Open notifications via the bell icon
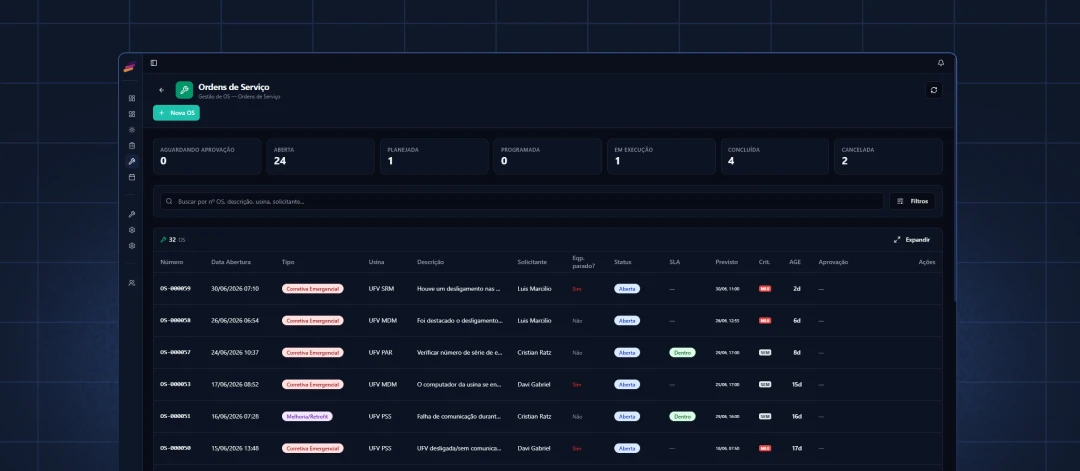The height and width of the screenshot is (471, 1080). tap(941, 63)
